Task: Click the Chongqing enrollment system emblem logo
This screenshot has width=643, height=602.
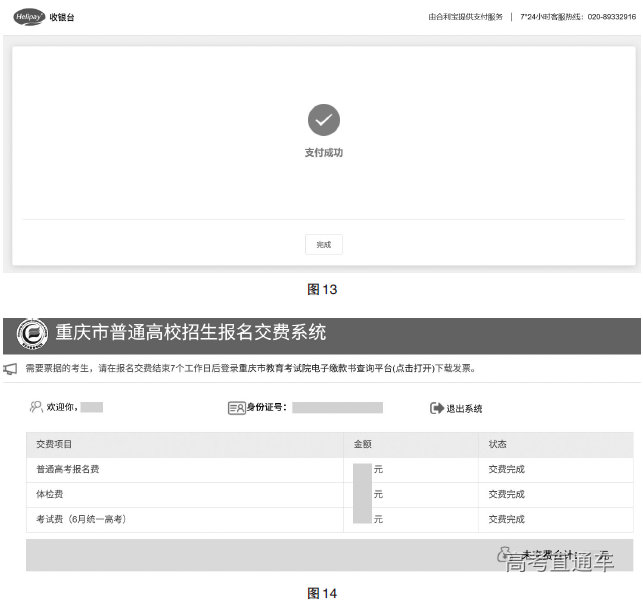Action: (x=32, y=334)
